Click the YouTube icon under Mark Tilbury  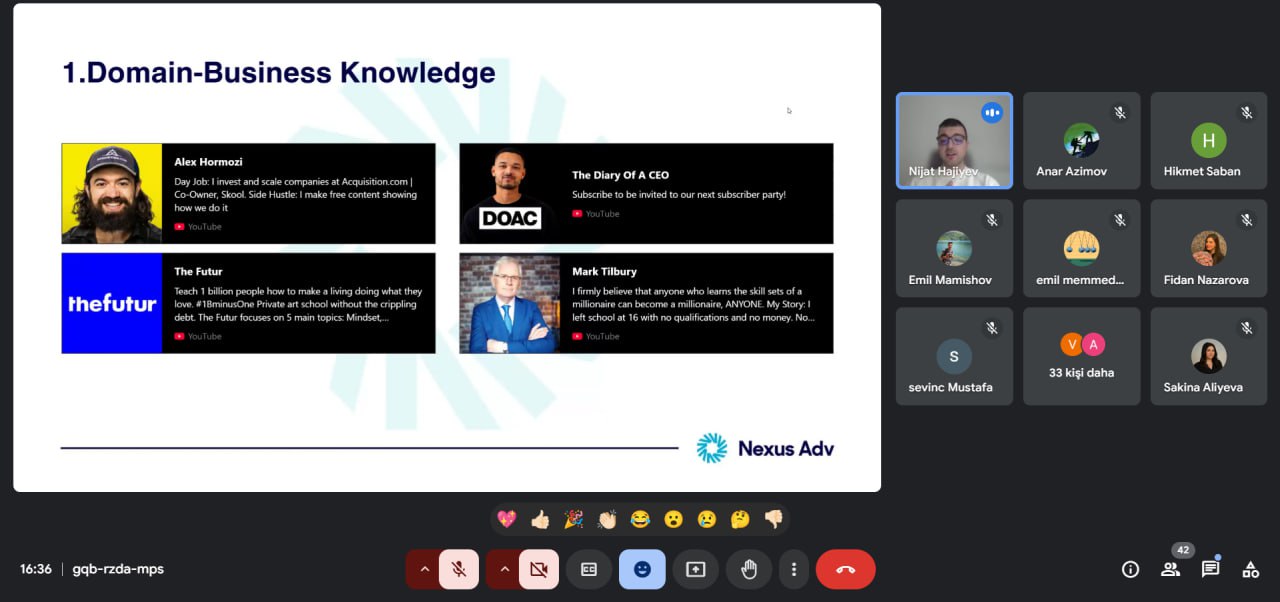click(577, 336)
